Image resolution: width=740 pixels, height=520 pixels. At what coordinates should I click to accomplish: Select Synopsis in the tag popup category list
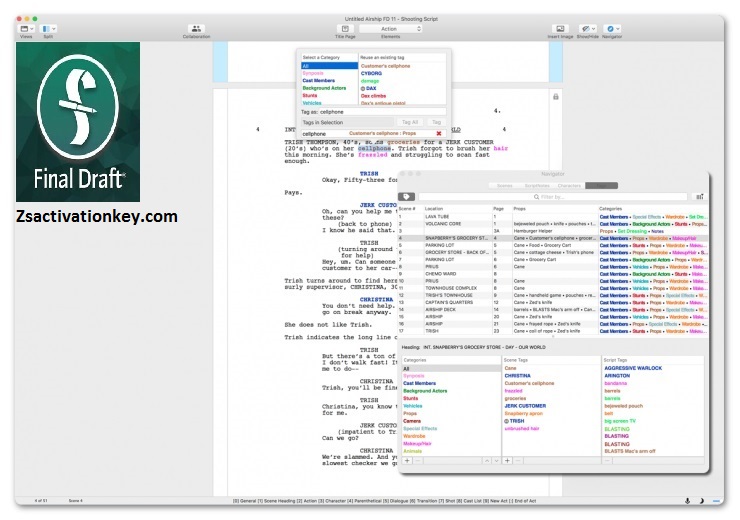tap(313, 73)
